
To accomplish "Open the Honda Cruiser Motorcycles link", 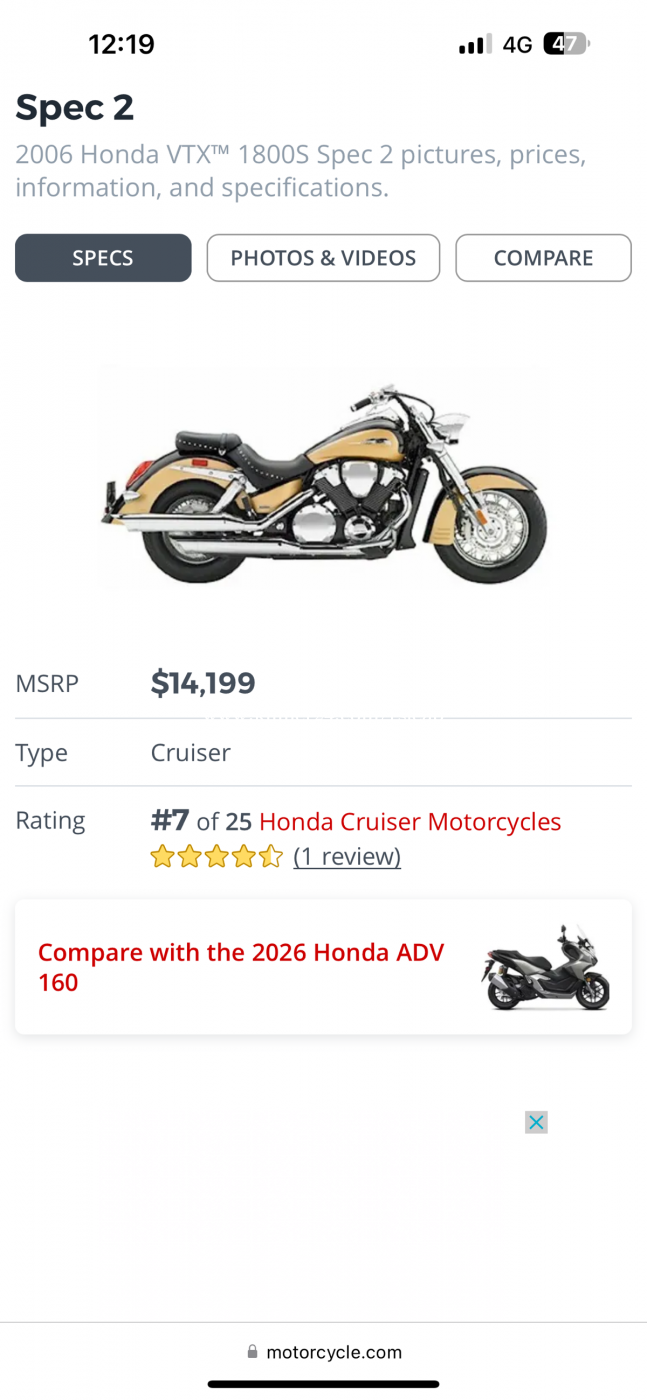I will click(x=410, y=822).
